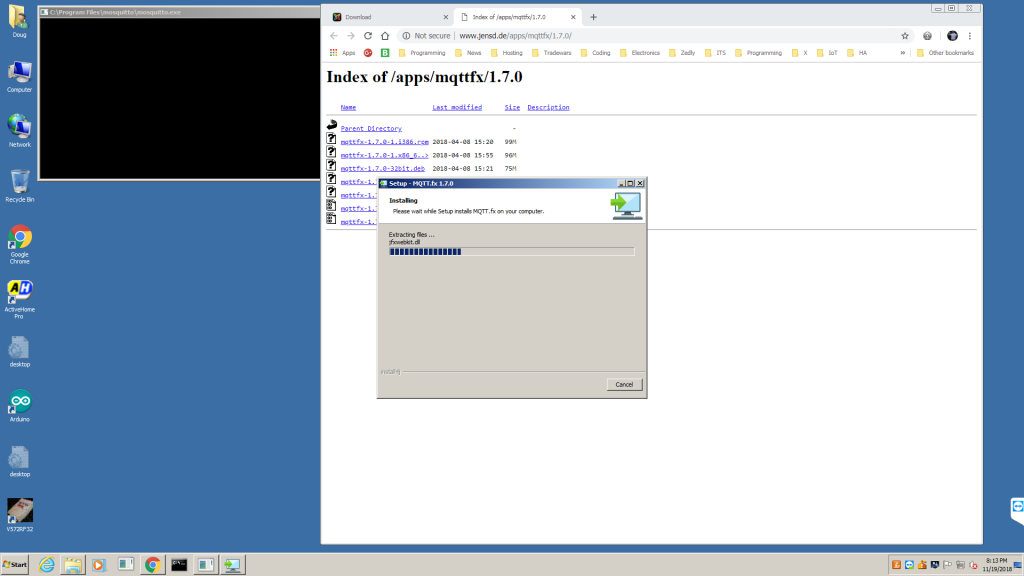Image resolution: width=1024 pixels, height=576 pixels.
Task: Sort the listing by Description
Action: click(x=548, y=107)
